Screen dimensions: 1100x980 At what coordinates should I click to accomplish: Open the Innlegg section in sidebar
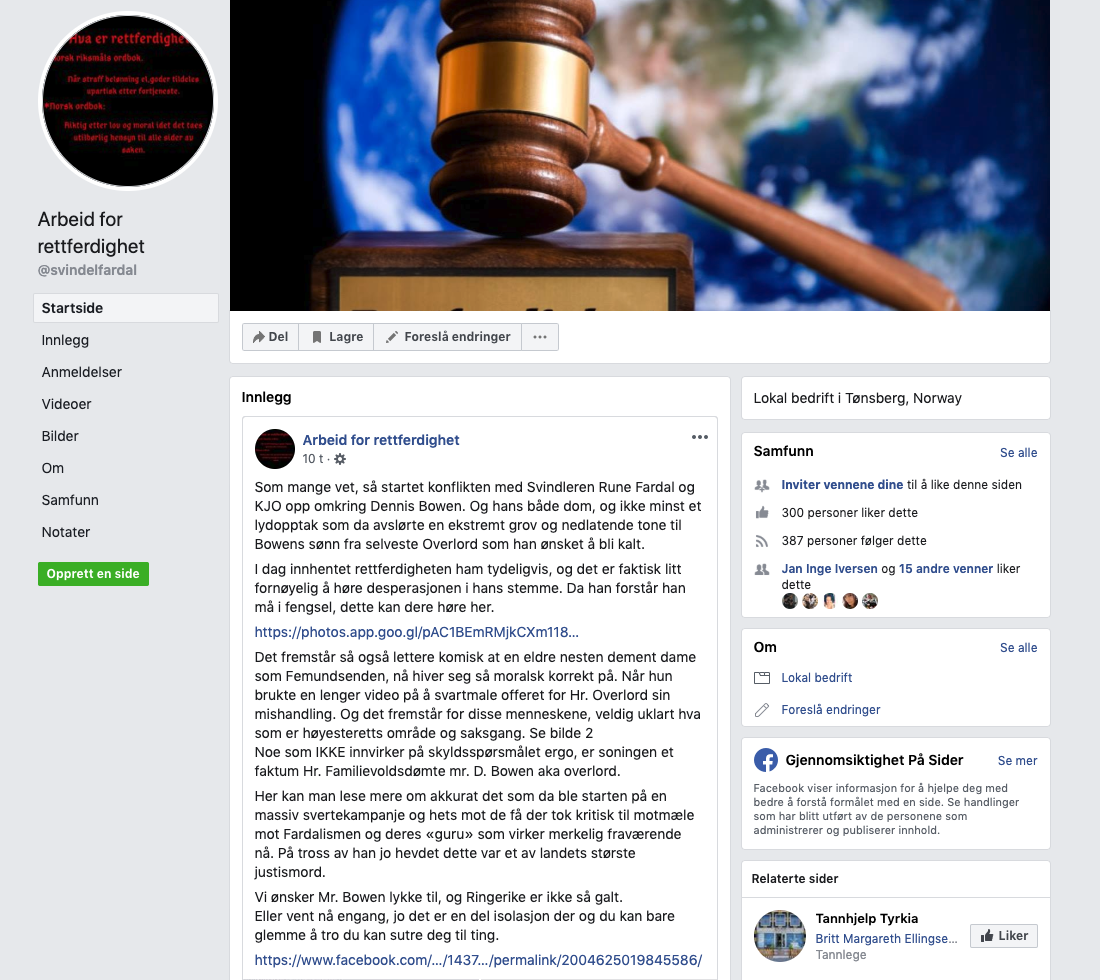tap(65, 340)
